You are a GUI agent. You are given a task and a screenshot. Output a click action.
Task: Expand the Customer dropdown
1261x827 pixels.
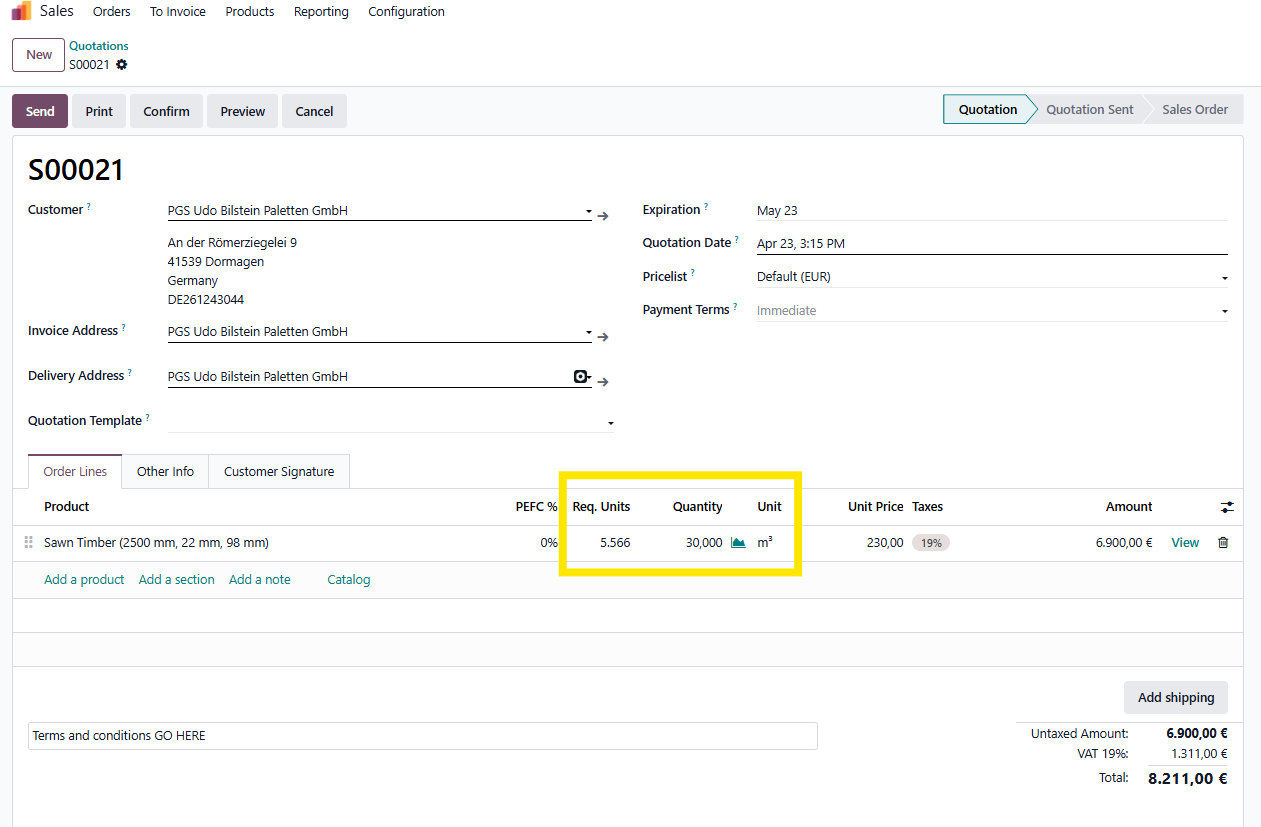tap(588, 211)
